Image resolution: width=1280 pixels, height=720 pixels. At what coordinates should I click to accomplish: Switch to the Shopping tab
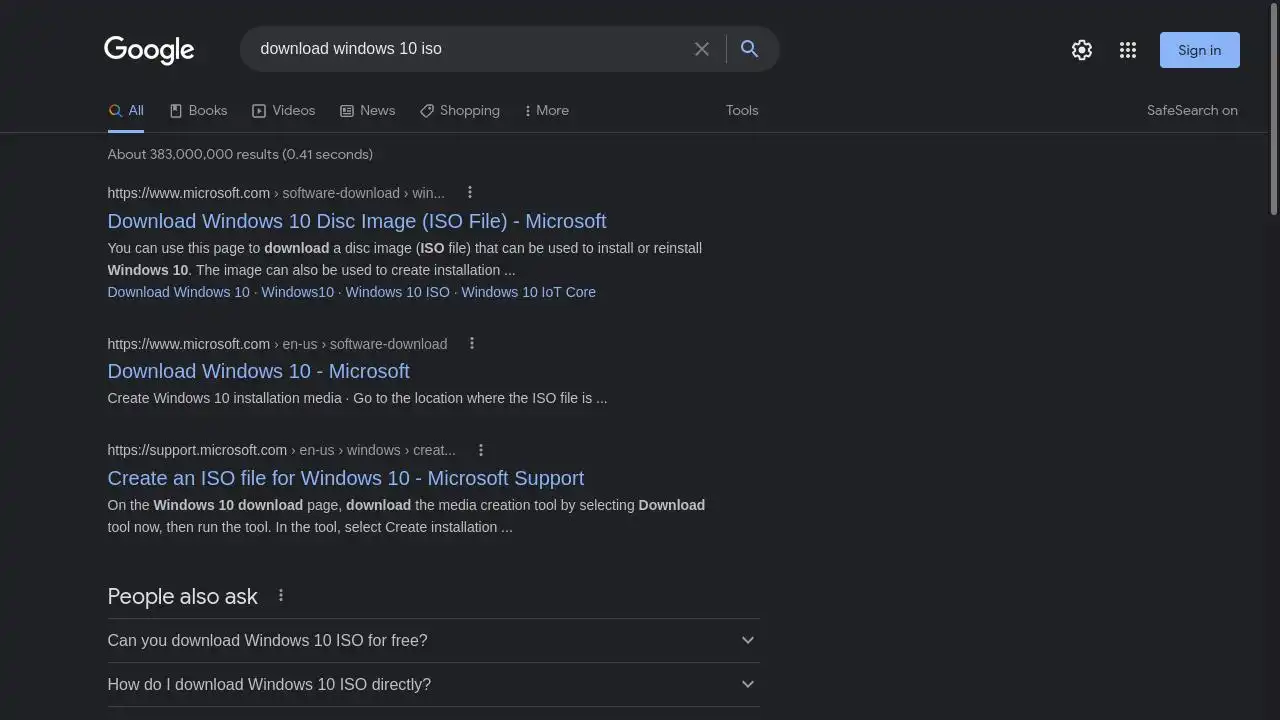(x=460, y=111)
